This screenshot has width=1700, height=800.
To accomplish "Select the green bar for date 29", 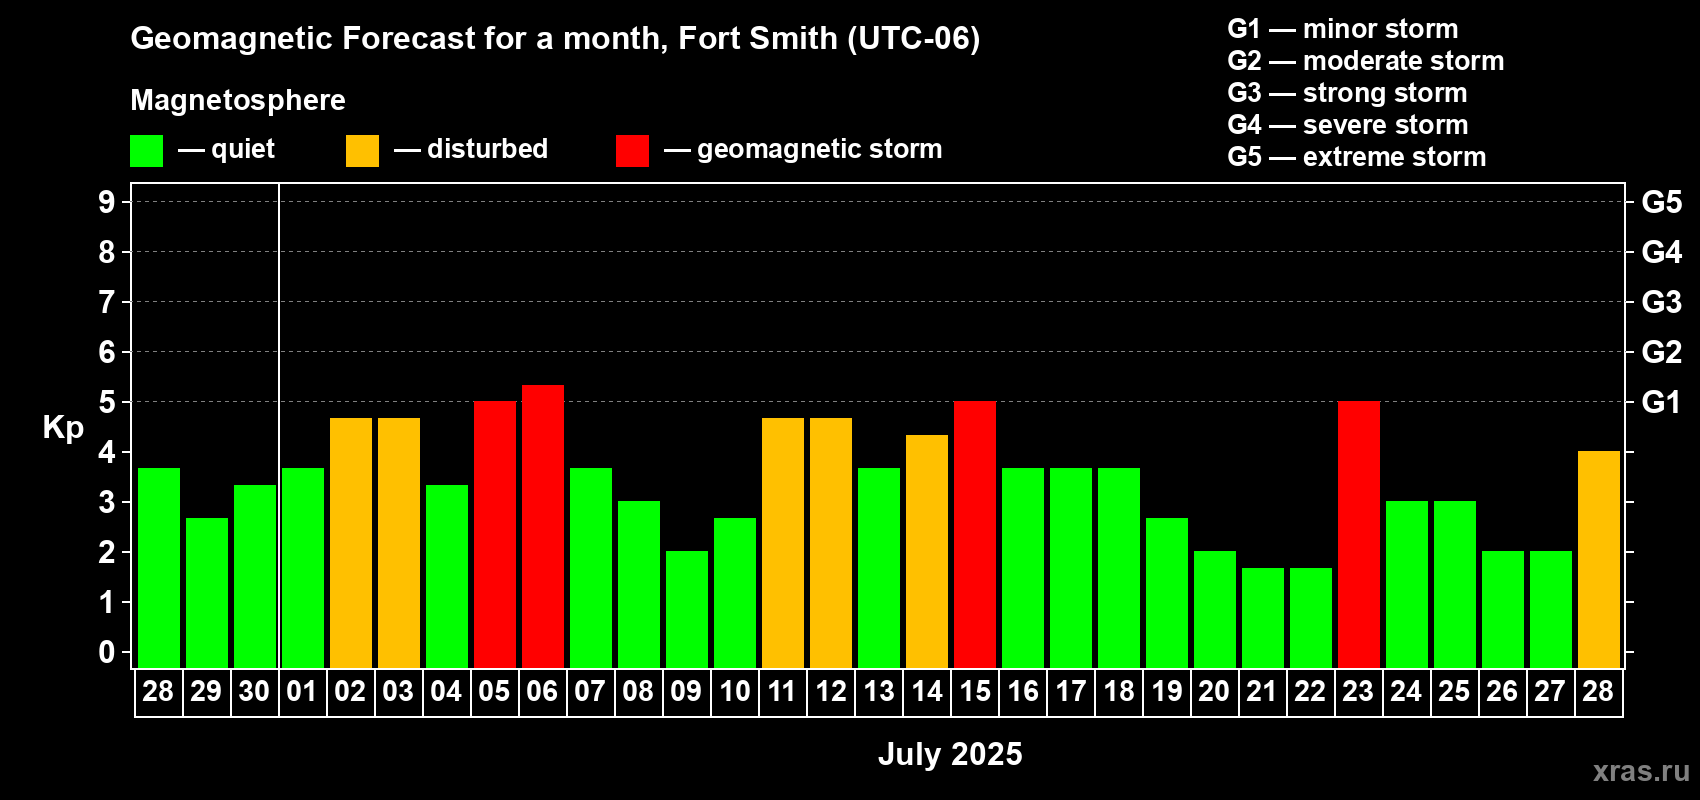I will (x=206, y=593).
